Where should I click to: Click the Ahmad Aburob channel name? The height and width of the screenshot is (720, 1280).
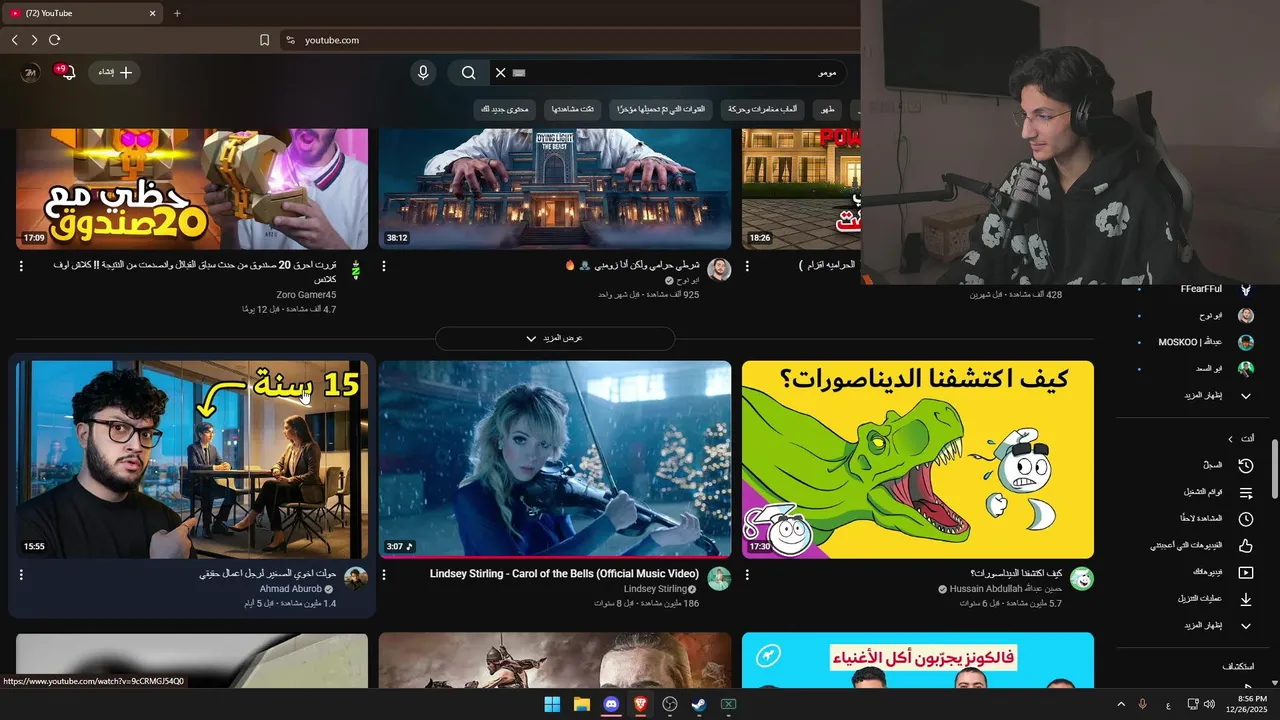click(x=291, y=589)
